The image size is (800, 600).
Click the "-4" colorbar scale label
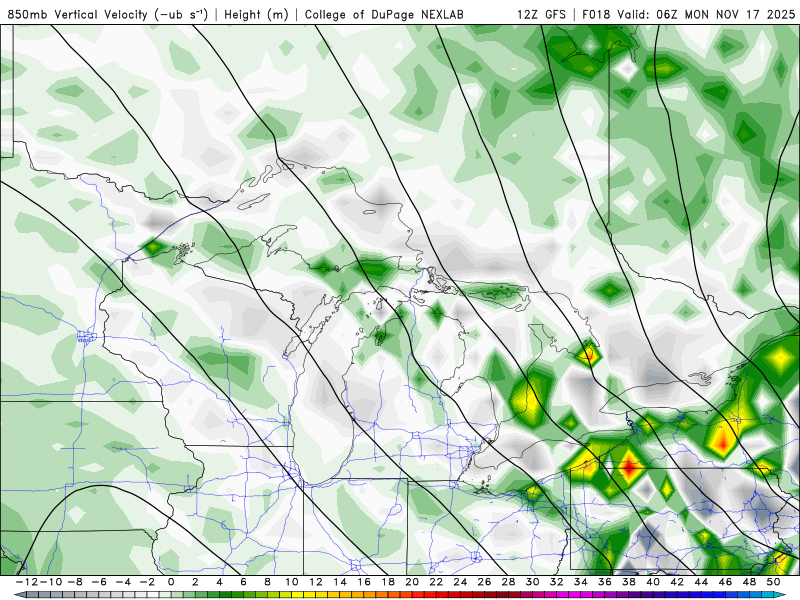pyautogui.click(x=123, y=582)
